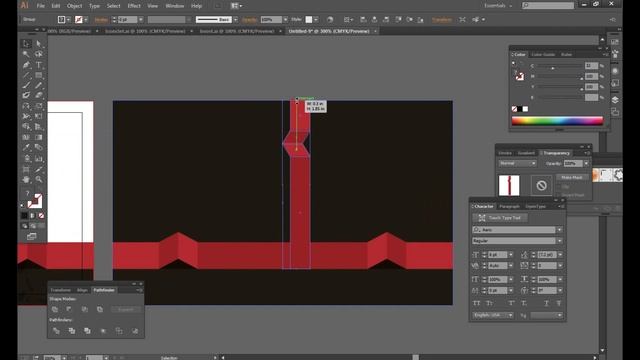
Task: Click the opacity mask thumbnail in Transparency panel
Action: click(541, 186)
